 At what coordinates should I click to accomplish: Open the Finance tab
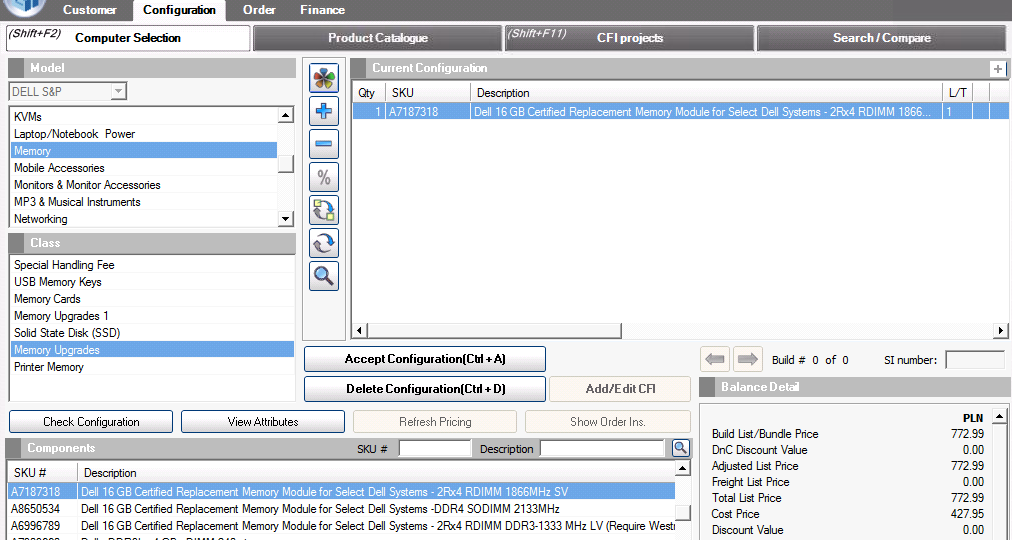tap(323, 10)
